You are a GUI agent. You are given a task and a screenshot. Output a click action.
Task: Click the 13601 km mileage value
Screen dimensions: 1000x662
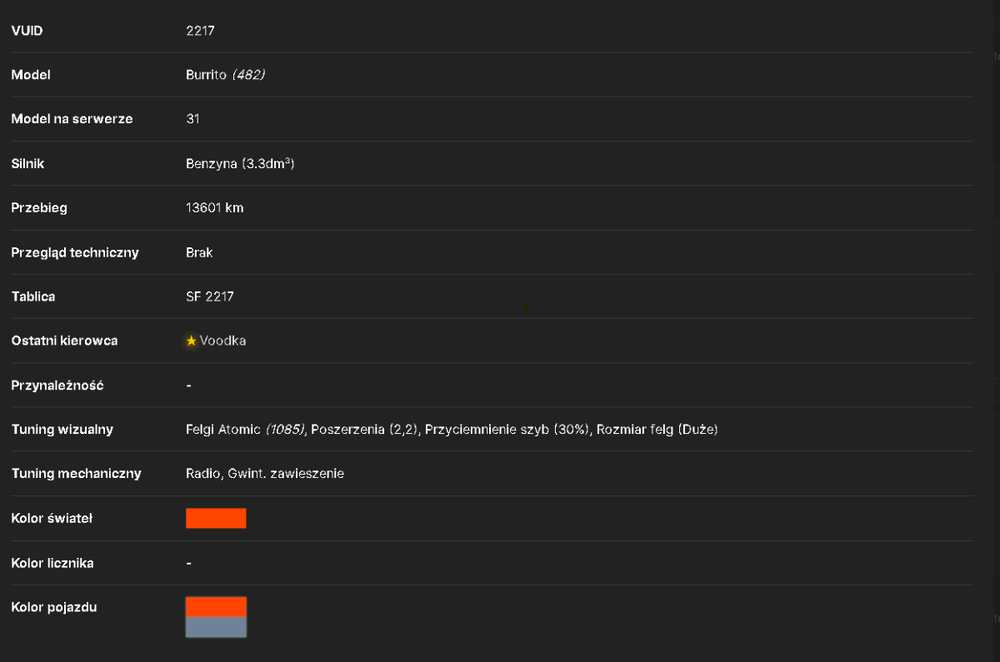[x=214, y=208]
